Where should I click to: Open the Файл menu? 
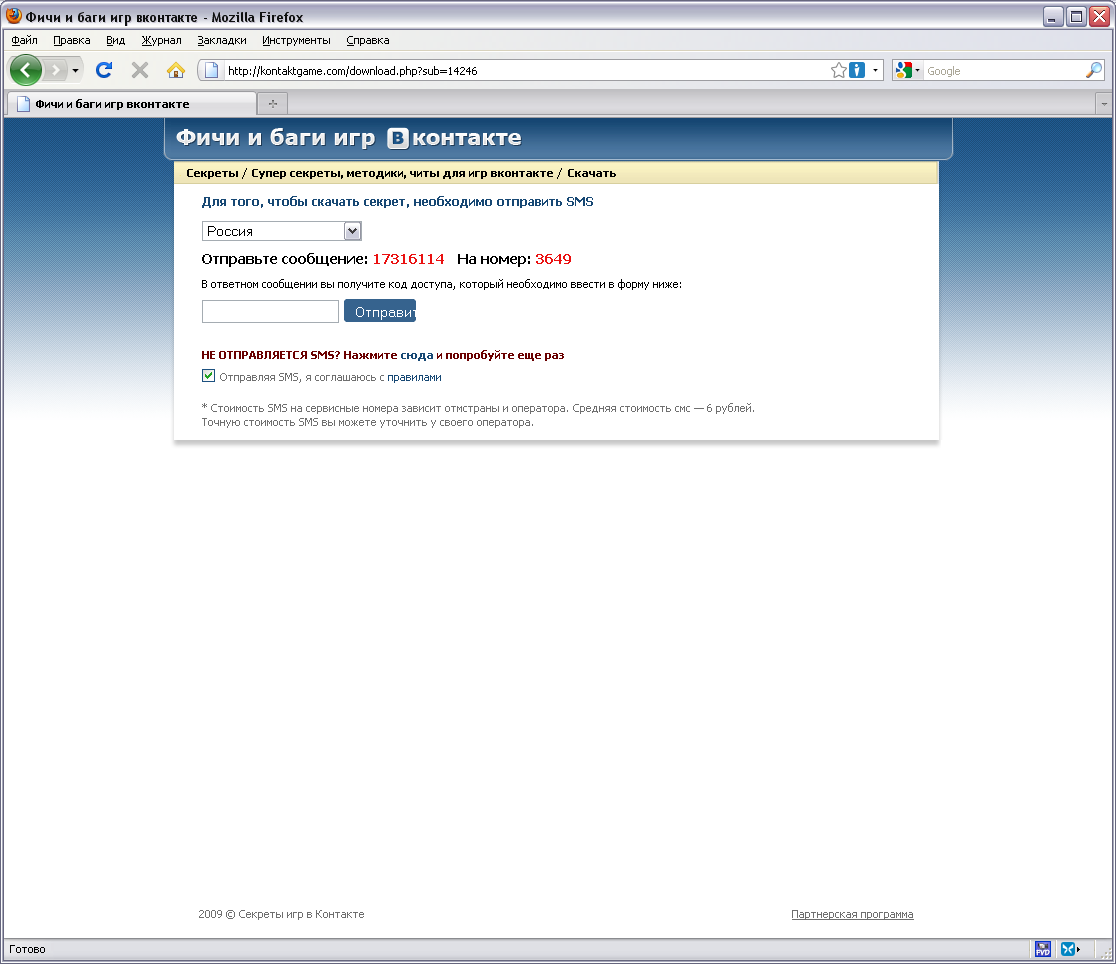pos(24,40)
